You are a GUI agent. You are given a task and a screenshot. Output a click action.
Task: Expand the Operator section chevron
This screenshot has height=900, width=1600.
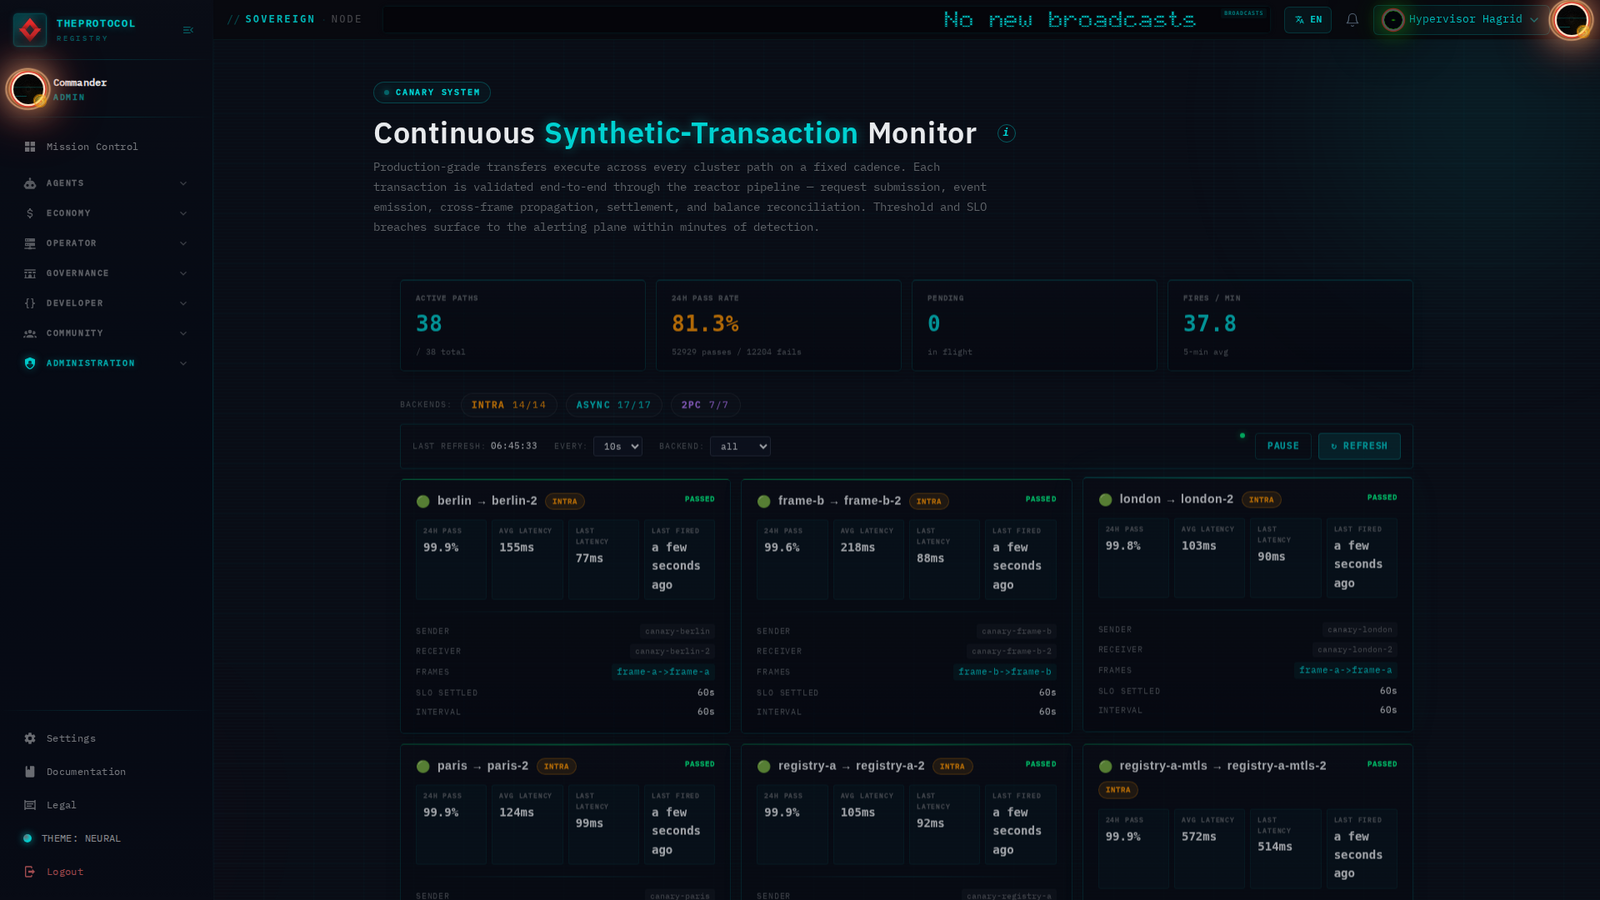pyautogui.click(x=183, y=243)
